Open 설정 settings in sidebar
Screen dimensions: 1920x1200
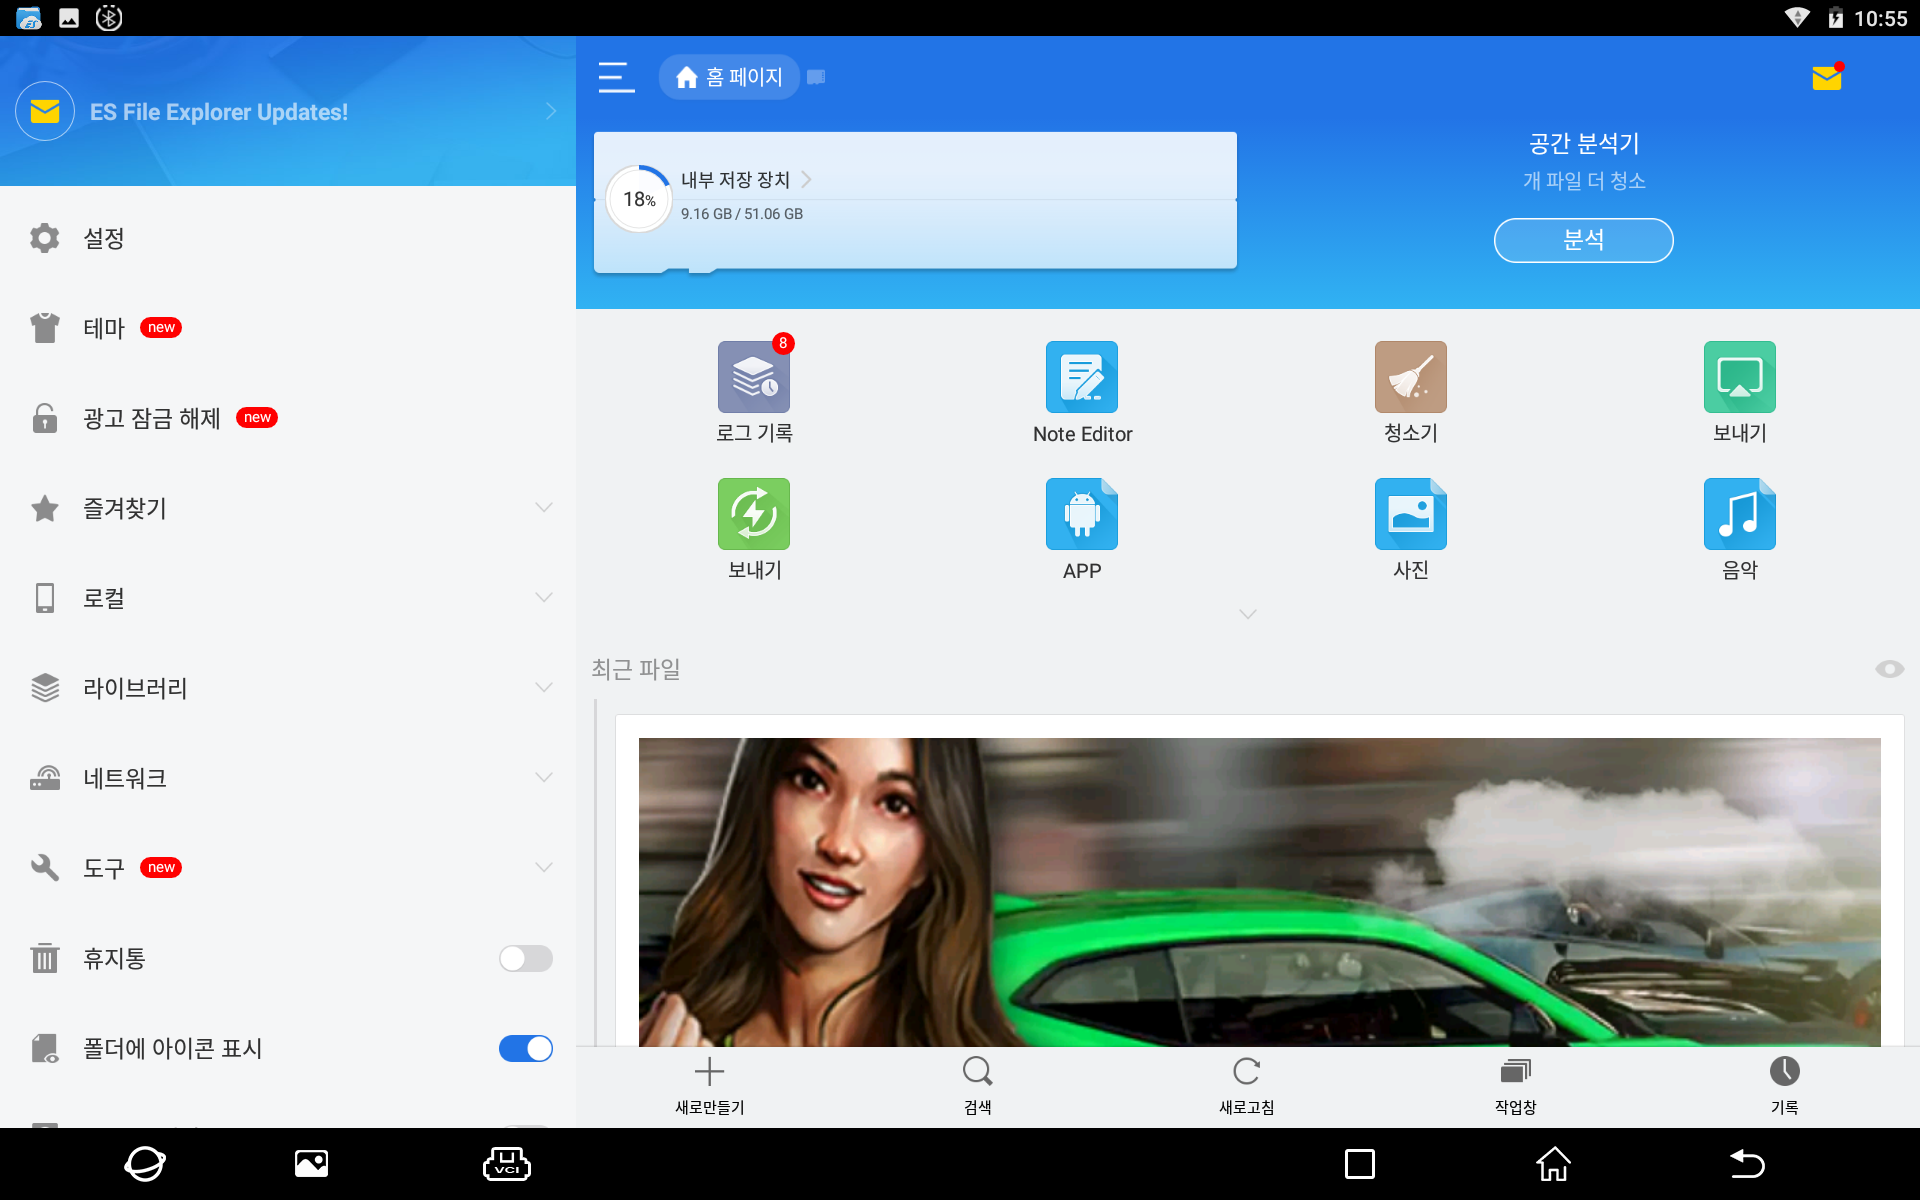point(288,238)
